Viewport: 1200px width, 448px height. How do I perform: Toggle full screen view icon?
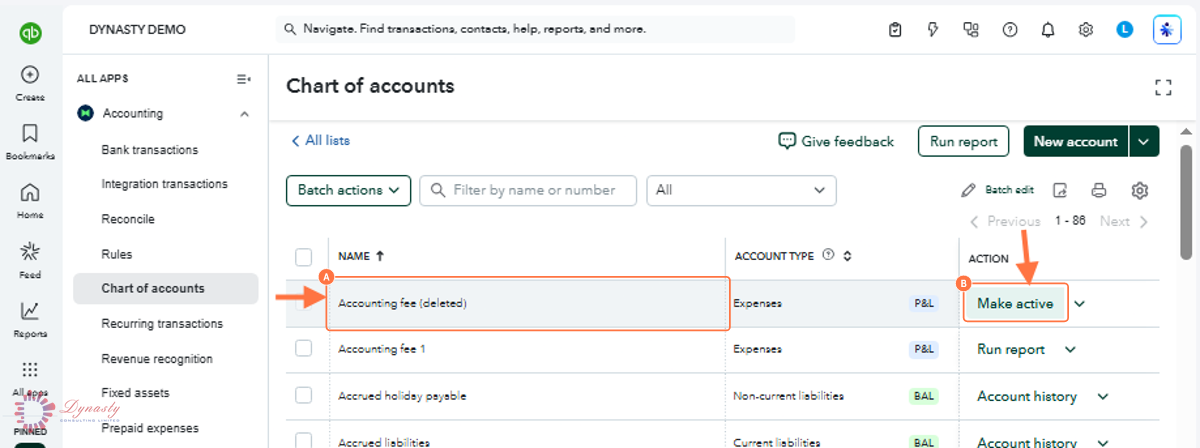coord(1163,87)
